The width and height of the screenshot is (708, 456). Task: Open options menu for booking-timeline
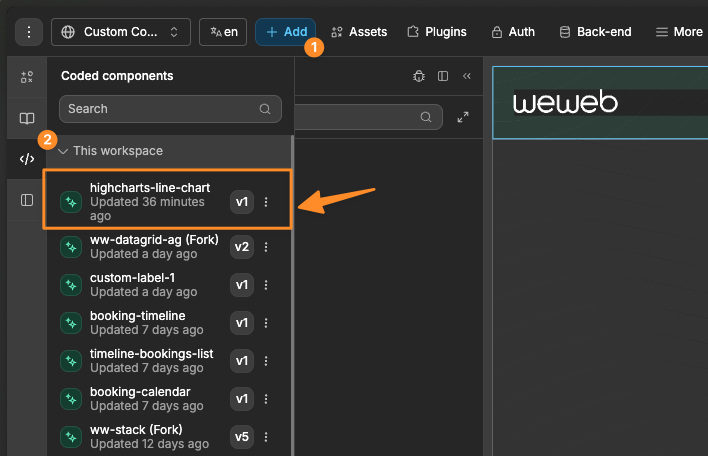pyautogui.click(x=266, y=323)
